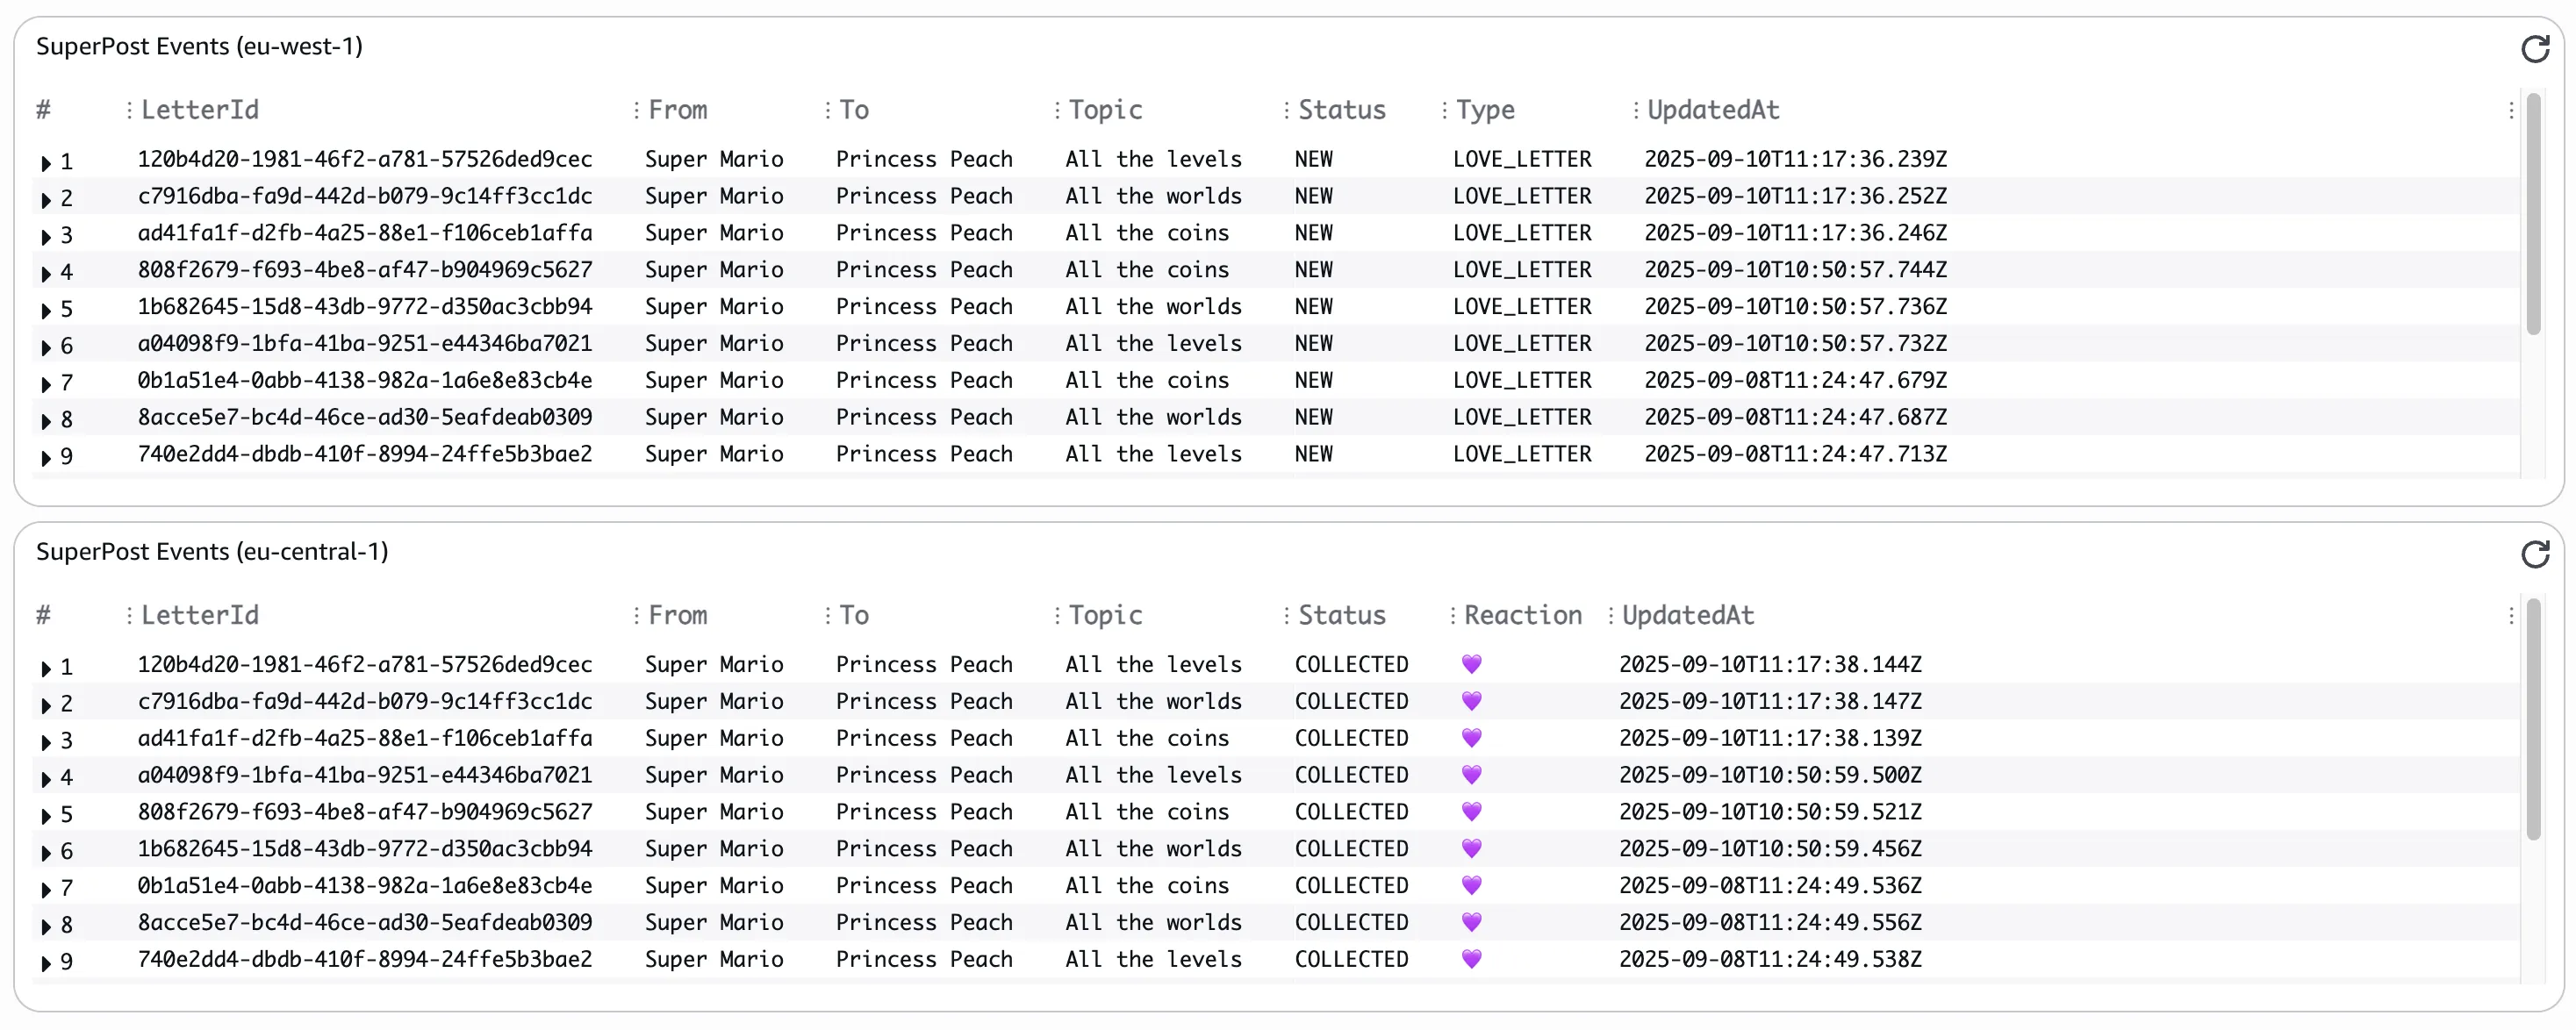Refresh the eu-west-1 SuperPost Events widget

tap(2535, 48)
